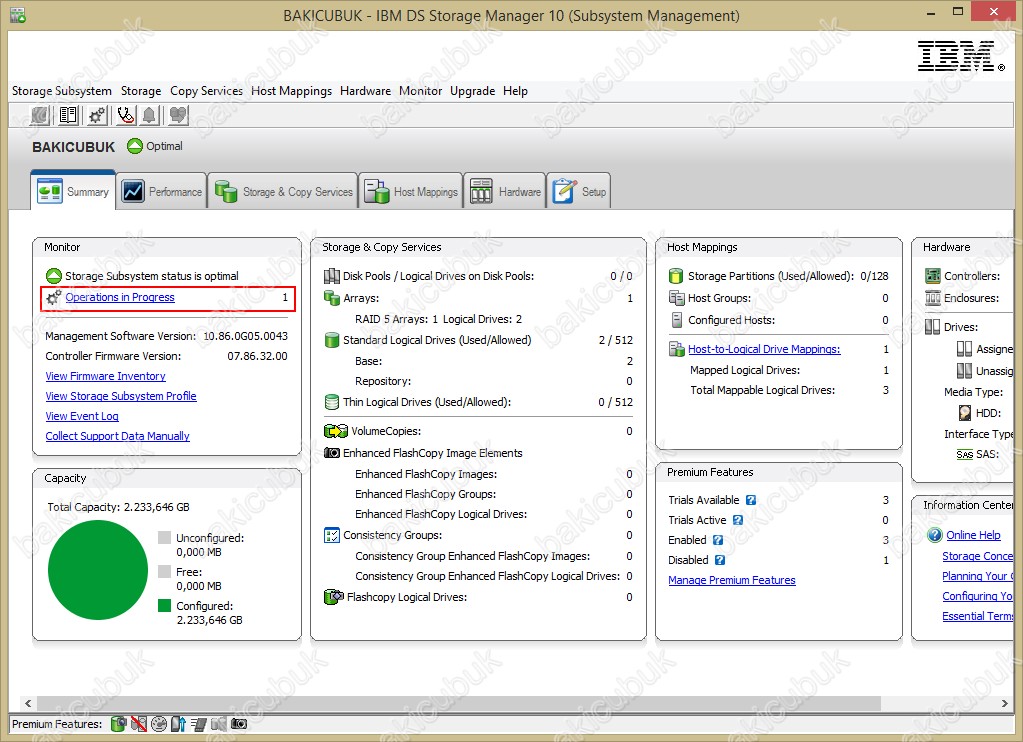Switch to the Hardware tab
Viewport: 1023px width, 742px height.
pos(505,191)
